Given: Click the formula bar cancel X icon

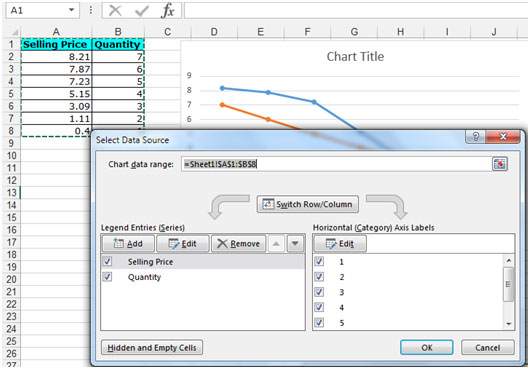Looking at the screenshot, I should coord(115,10).
